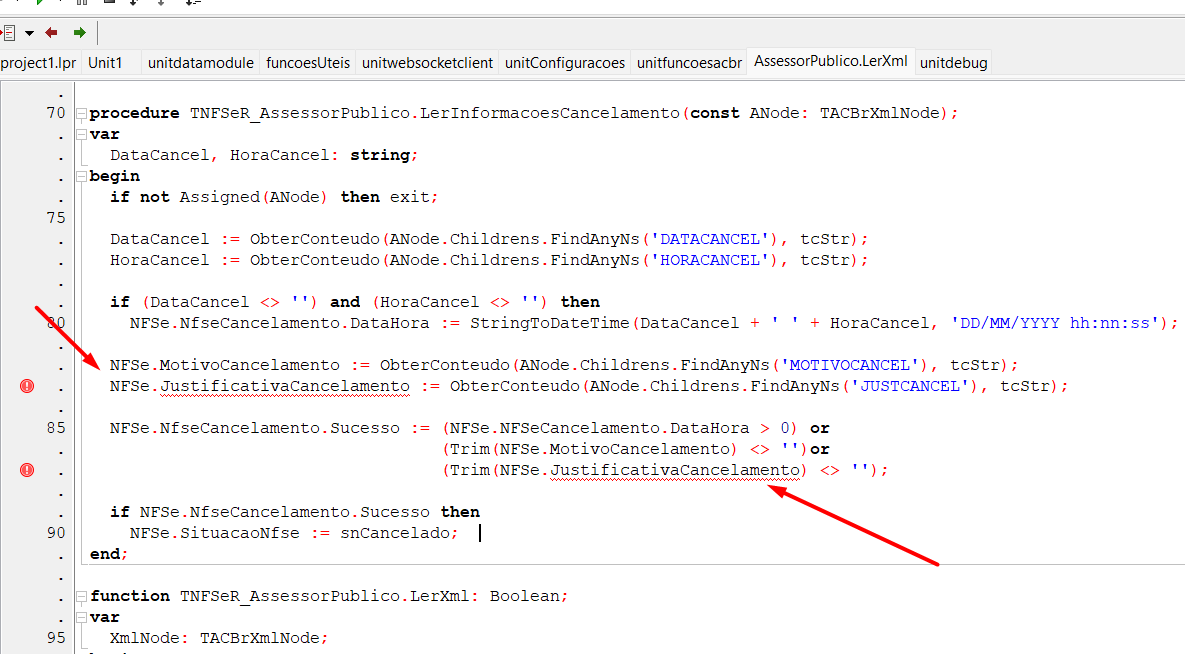Collapse the LerInformacoesCancelamento procedure fold
Viewport: 1185px width, 654px height.
(81, 114)
